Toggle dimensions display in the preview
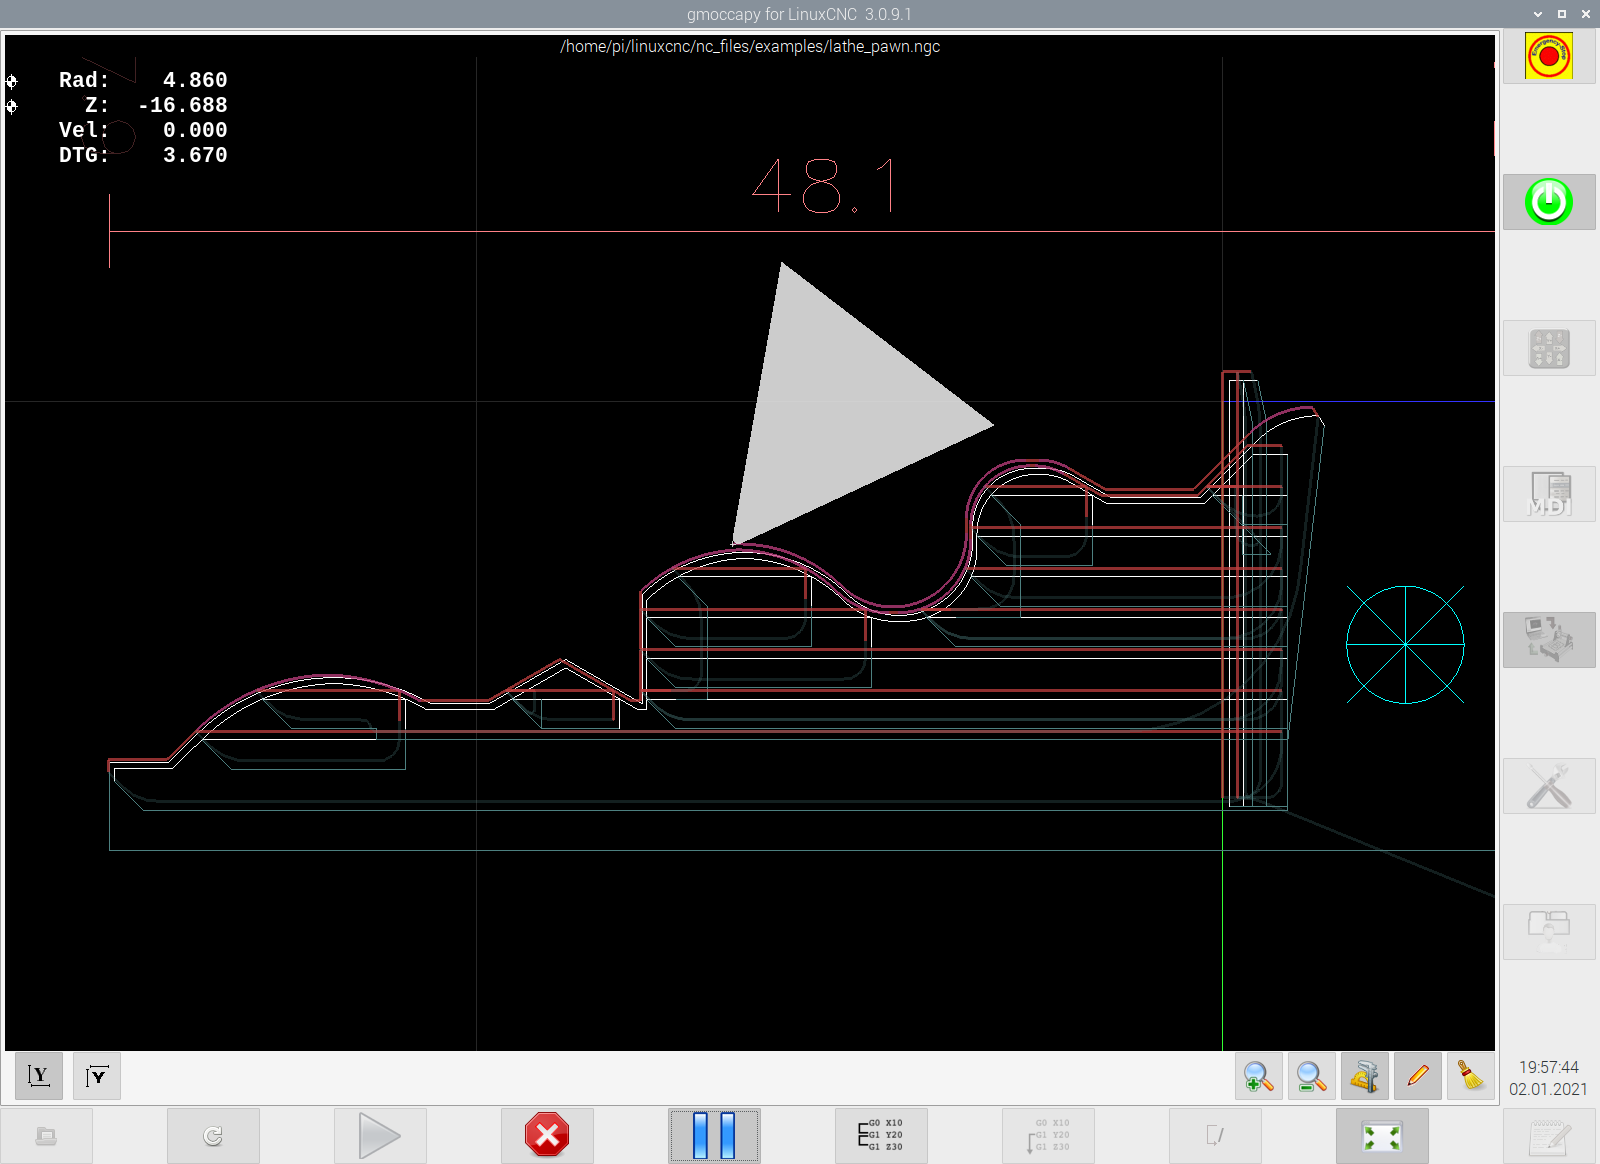Image resolution: width=1600 pixels, height=1164 pixels. coord(1364,1076)
